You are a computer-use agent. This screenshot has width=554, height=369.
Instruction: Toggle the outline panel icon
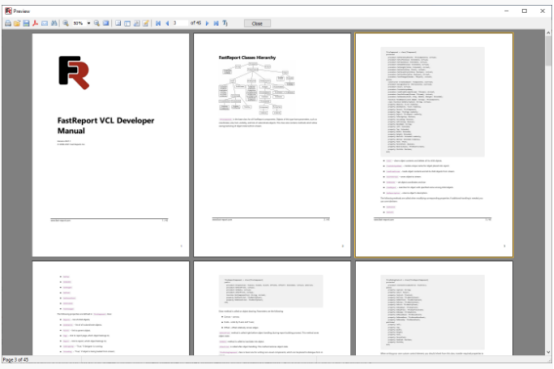pos(118,23)
